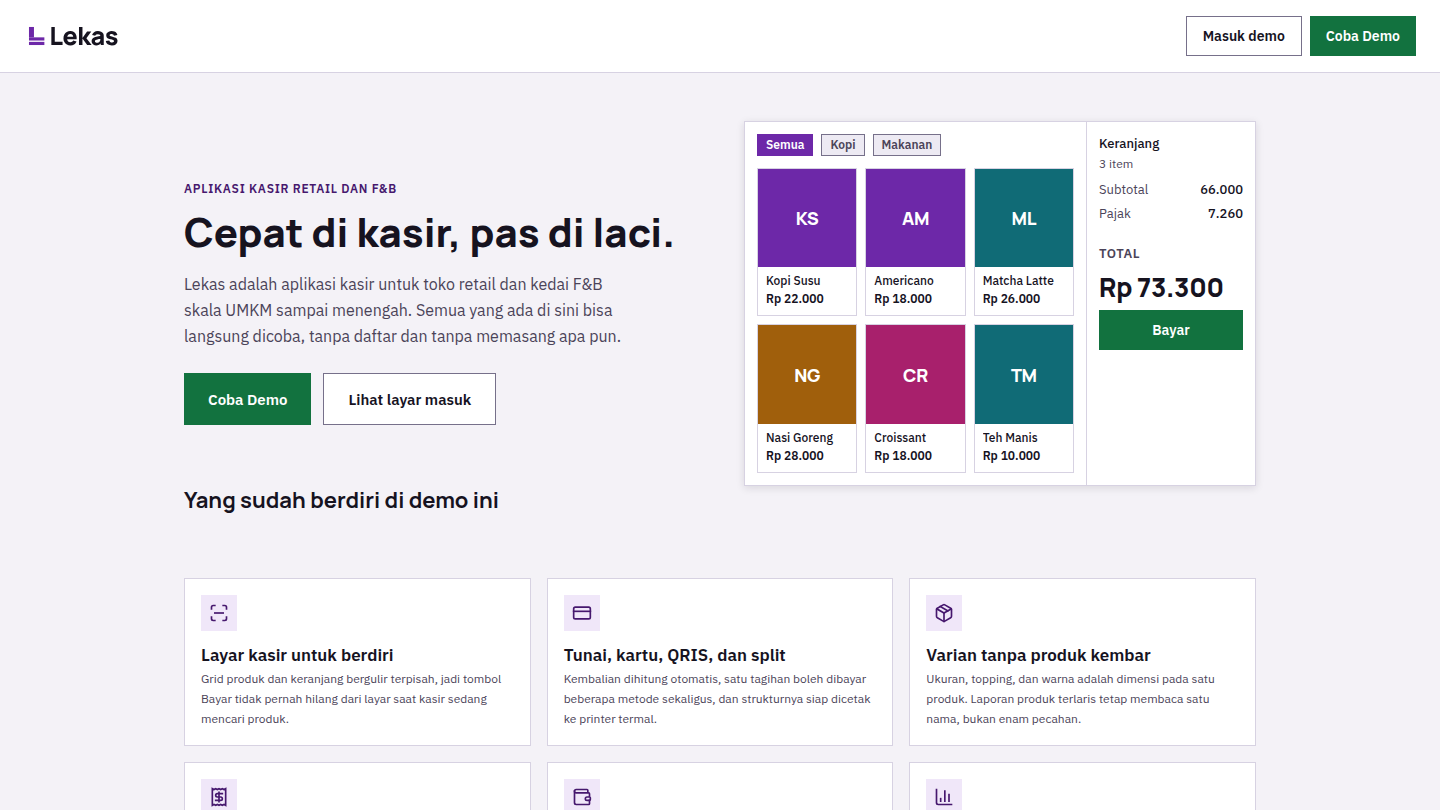Click the TOTAL label in the cart

(x=1119, y=254)
